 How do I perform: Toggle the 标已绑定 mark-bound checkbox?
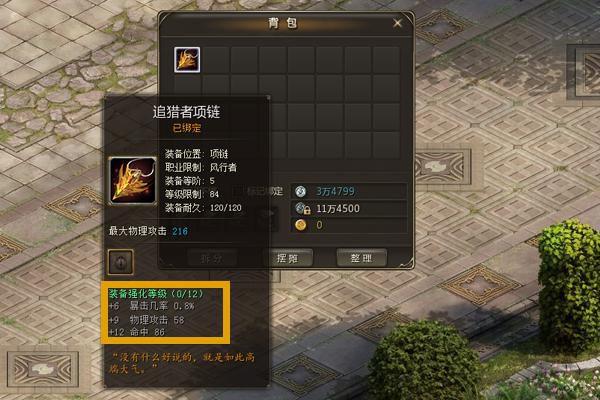(x=238, y=191)
